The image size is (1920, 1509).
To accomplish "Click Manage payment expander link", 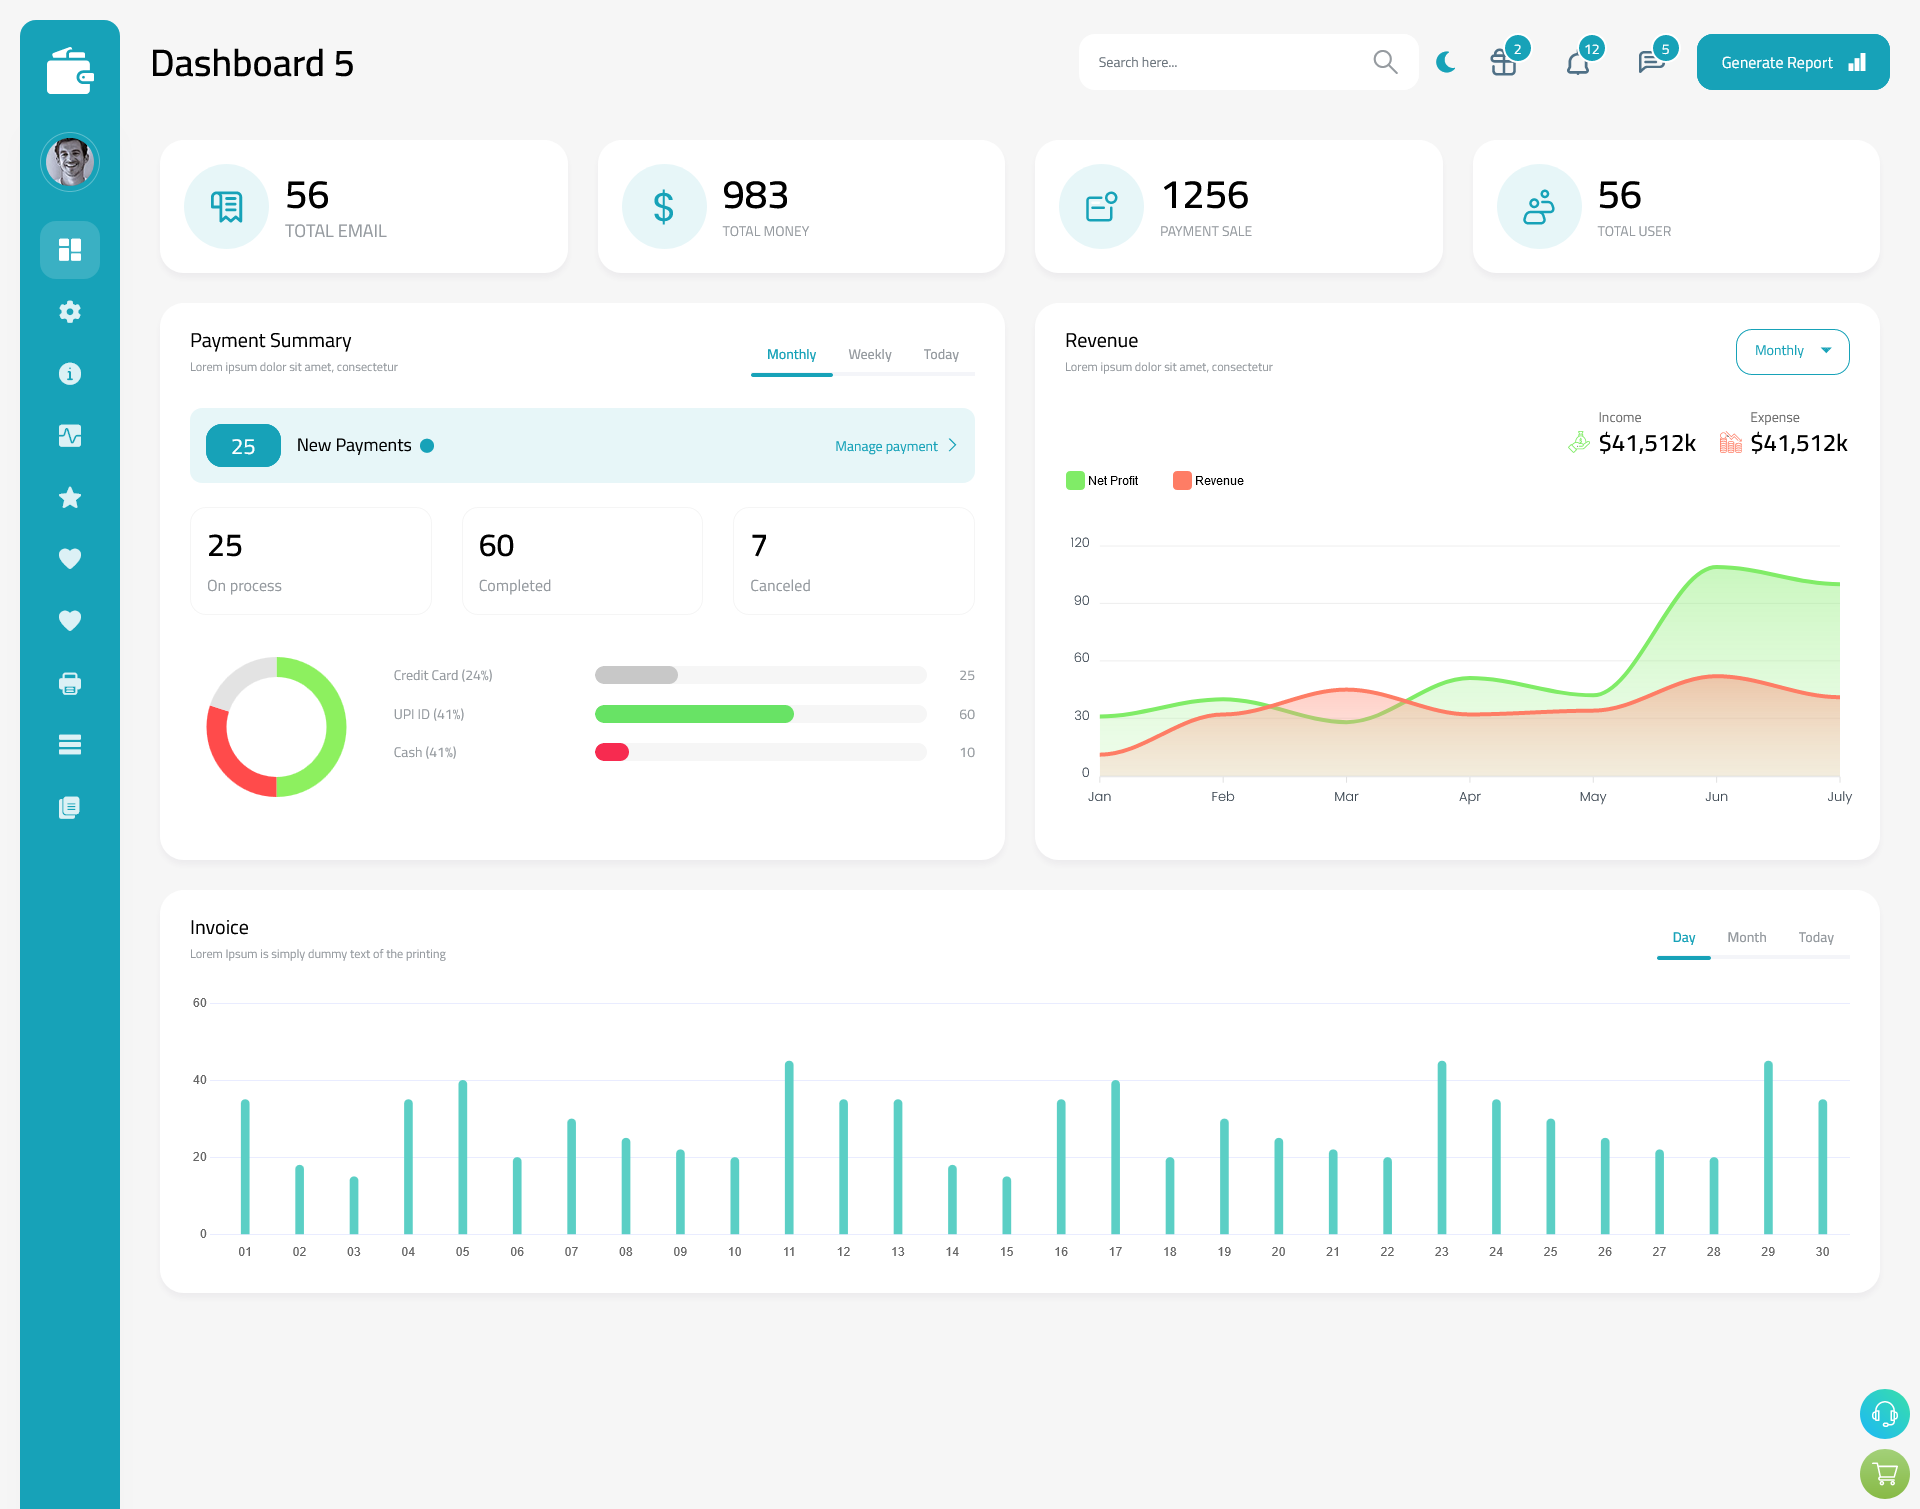I will pyautogui.click(x=898, y=446).
